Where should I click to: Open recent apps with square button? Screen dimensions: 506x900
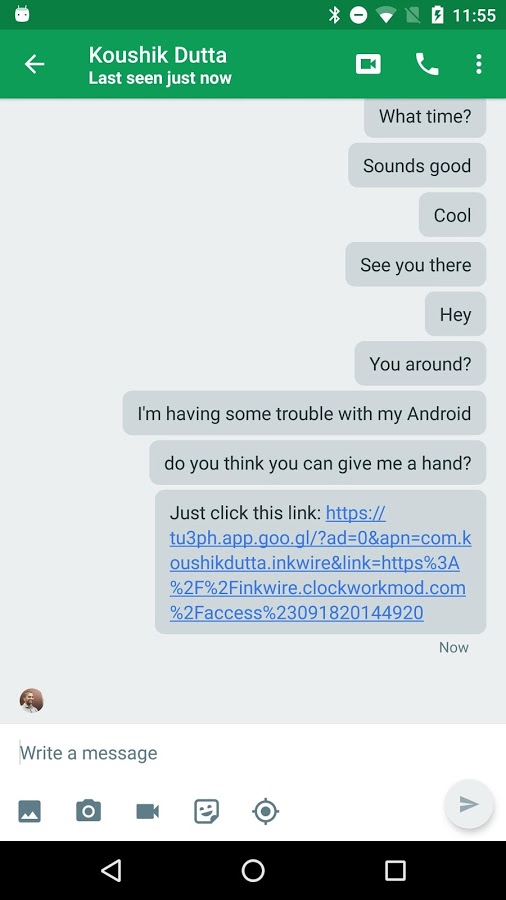pos(395,870)
